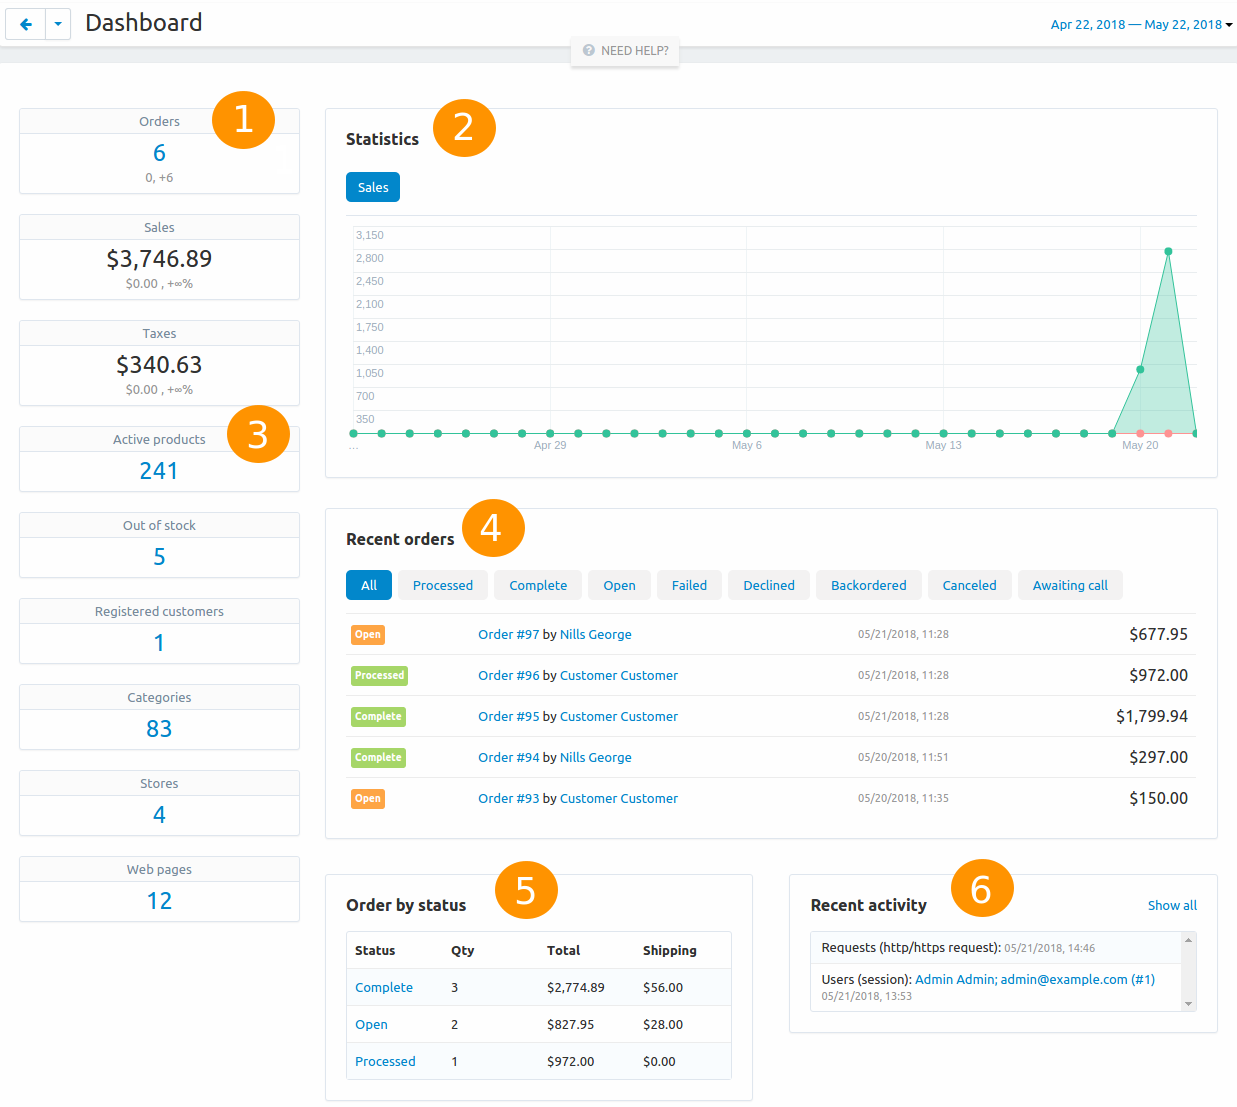Image resolution: width=1237 pixels, height=1107 pixels.
Task: Click the Open link in Order by status table
Action: coord(371,1024)
